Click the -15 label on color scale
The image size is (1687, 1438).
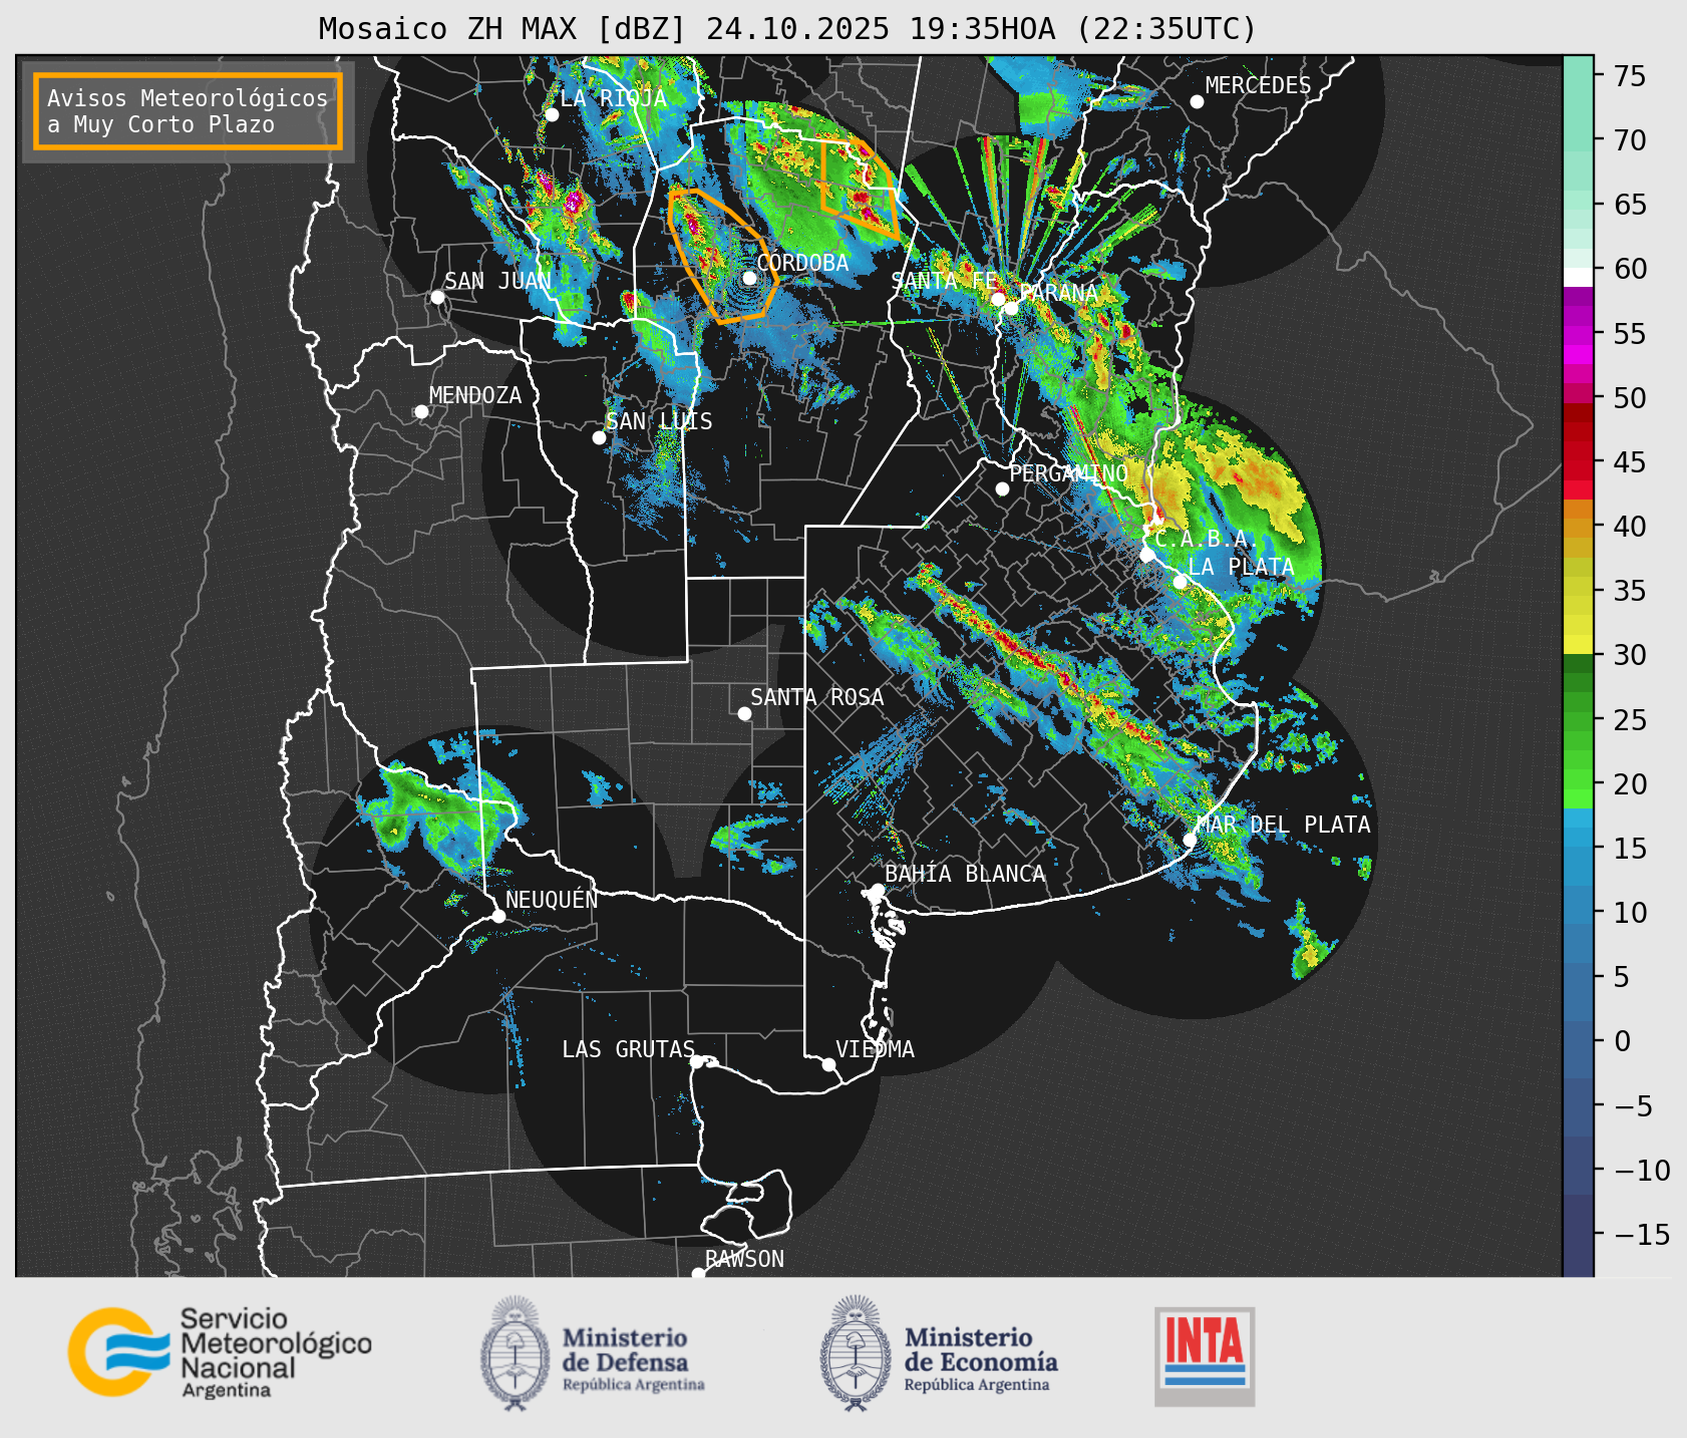1641,1234
